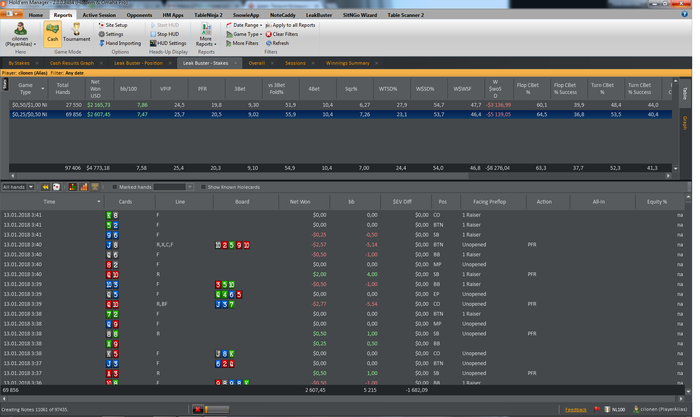Click the trophy icon in hands toolbar
This screenshot has width=700, height=417.
tap(95, 187)
